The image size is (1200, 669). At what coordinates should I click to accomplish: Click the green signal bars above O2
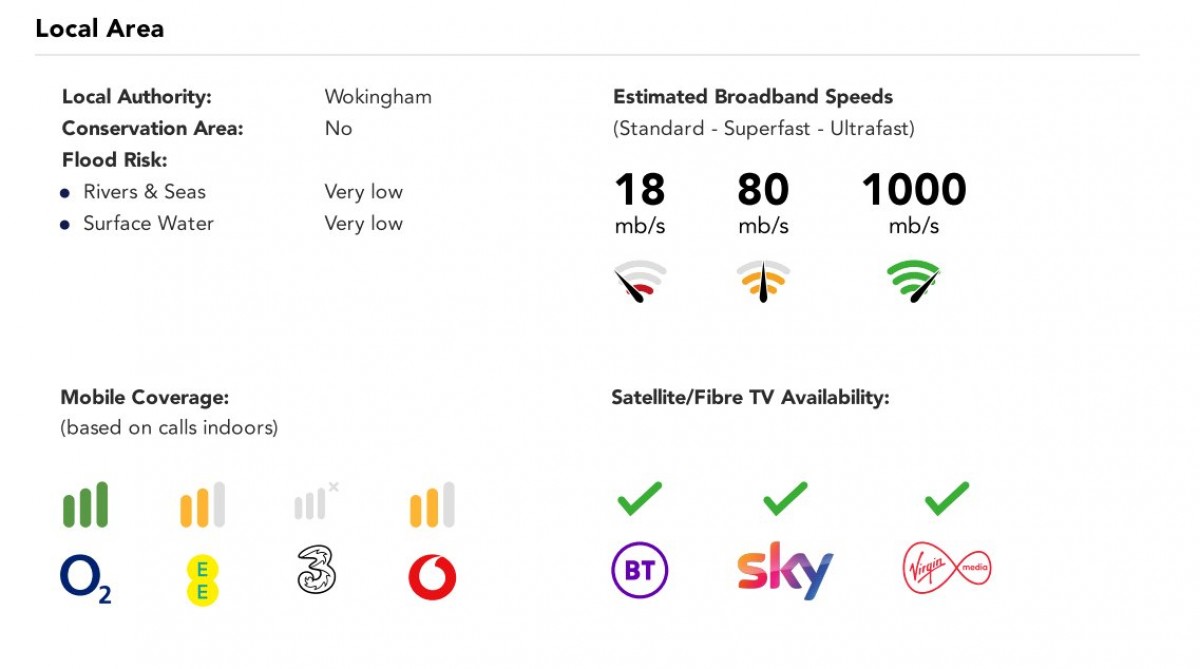coord(85,505)
